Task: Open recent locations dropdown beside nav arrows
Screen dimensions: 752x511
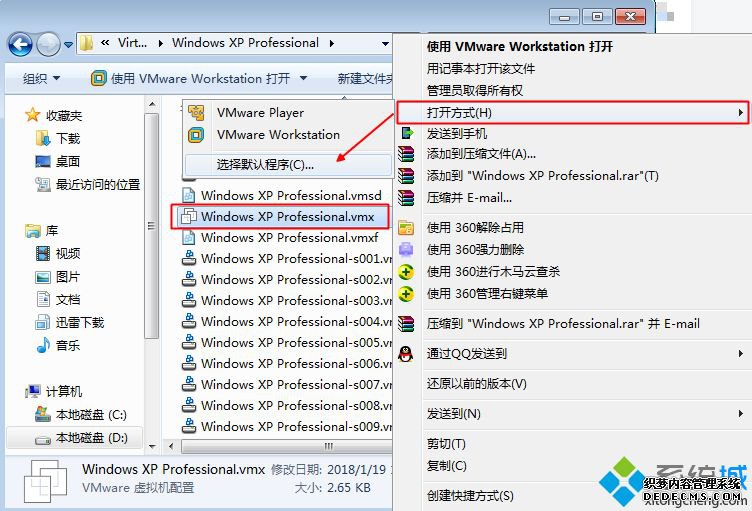Action: (x=69, y=45)
